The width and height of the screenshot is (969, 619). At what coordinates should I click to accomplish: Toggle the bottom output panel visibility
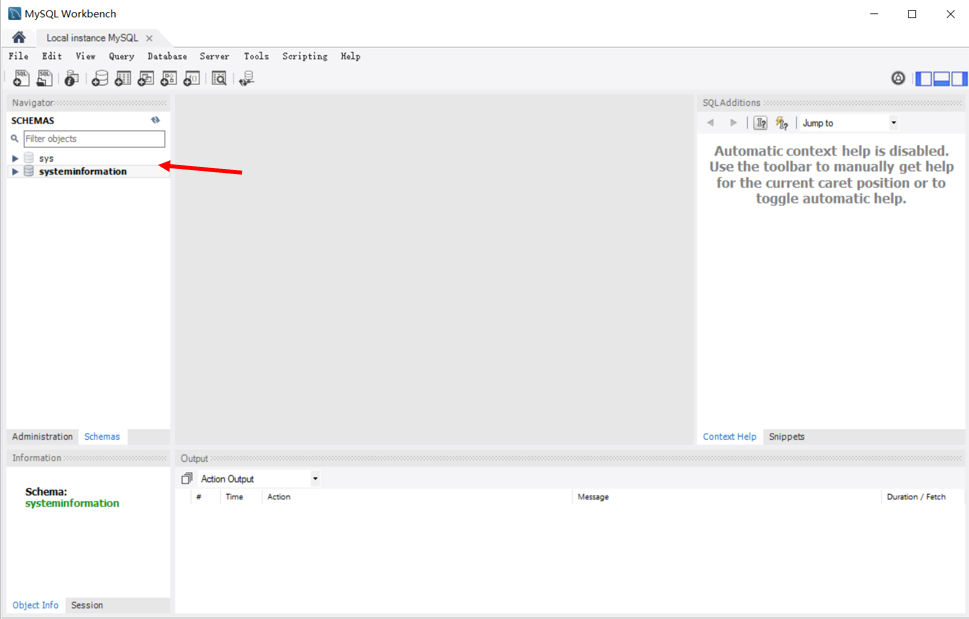pyautogui.click(x=941, y=78)
